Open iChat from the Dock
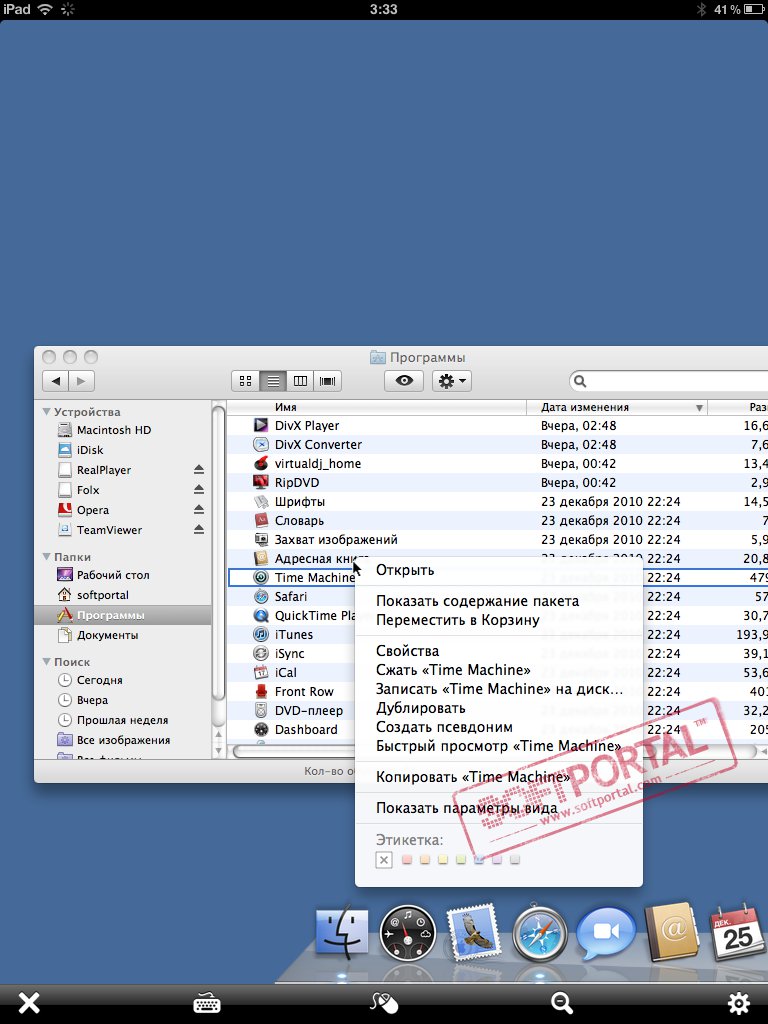 [x=606, y=933]
